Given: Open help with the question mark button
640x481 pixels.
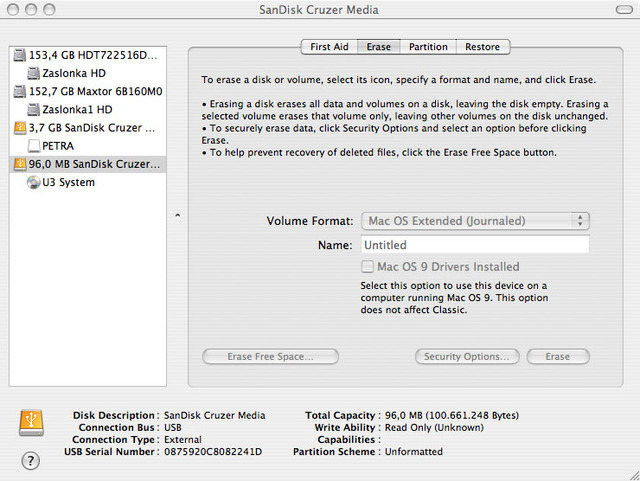Looking at the screenshot, I should (31, 461).
